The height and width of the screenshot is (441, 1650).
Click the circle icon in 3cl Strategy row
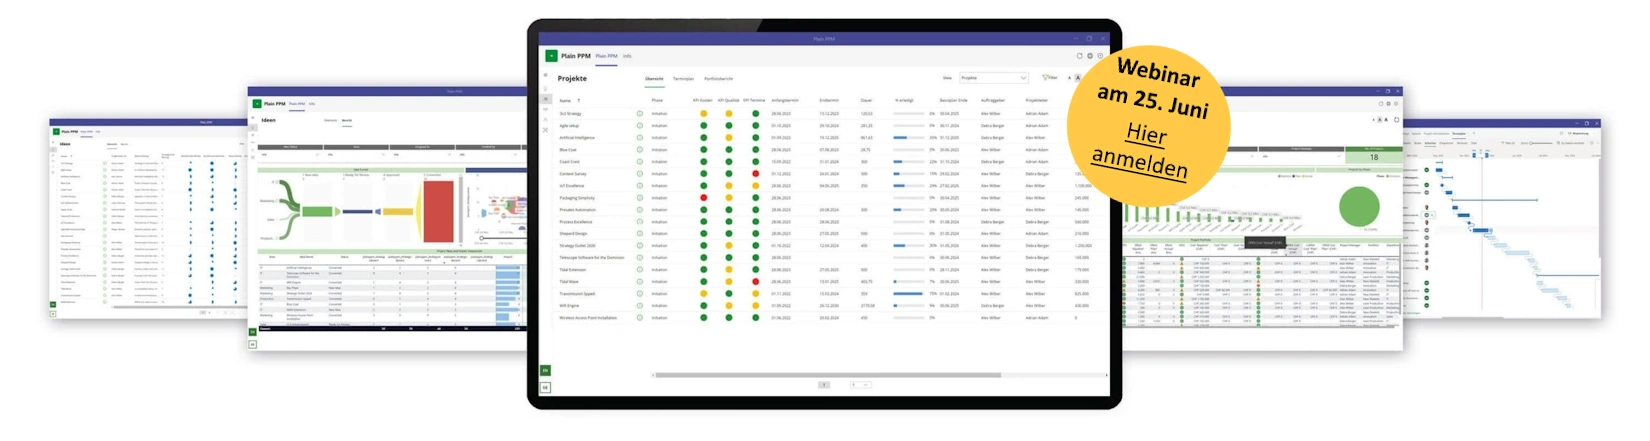[x=639, y=114]
